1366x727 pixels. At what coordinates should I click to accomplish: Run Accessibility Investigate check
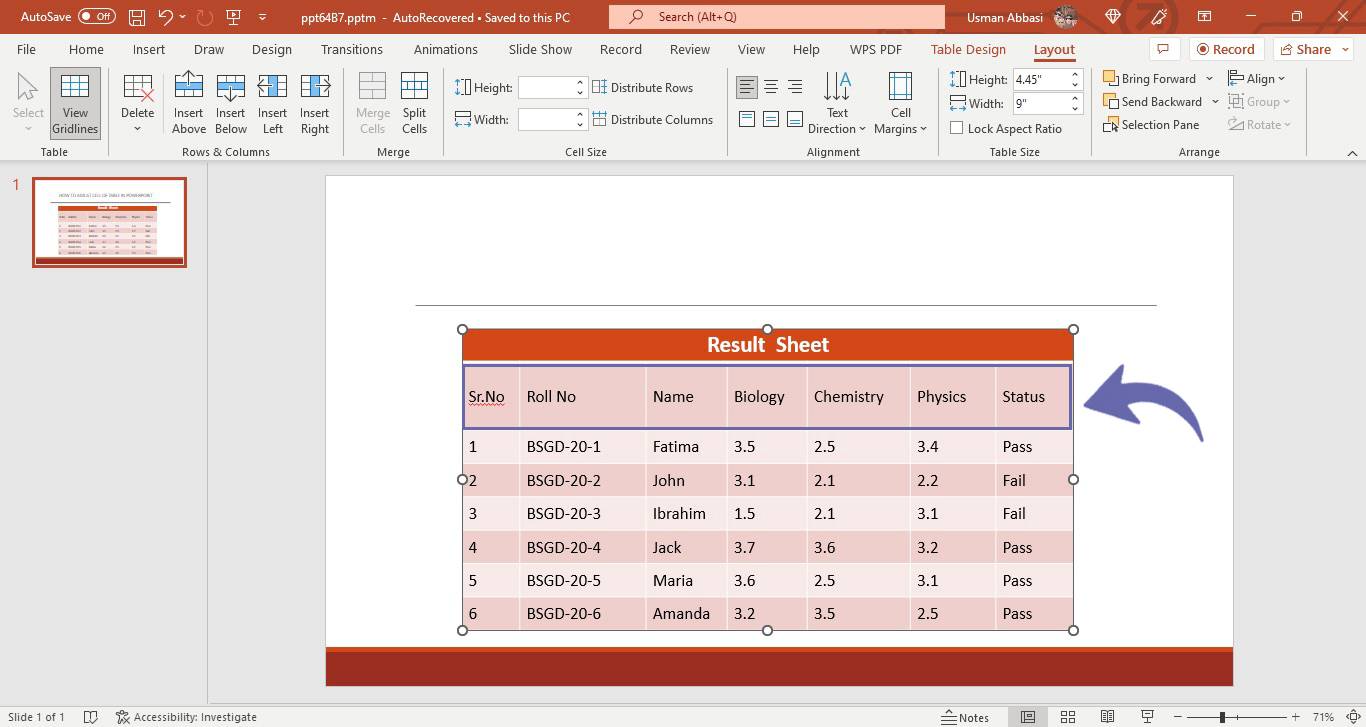[186, 716]
